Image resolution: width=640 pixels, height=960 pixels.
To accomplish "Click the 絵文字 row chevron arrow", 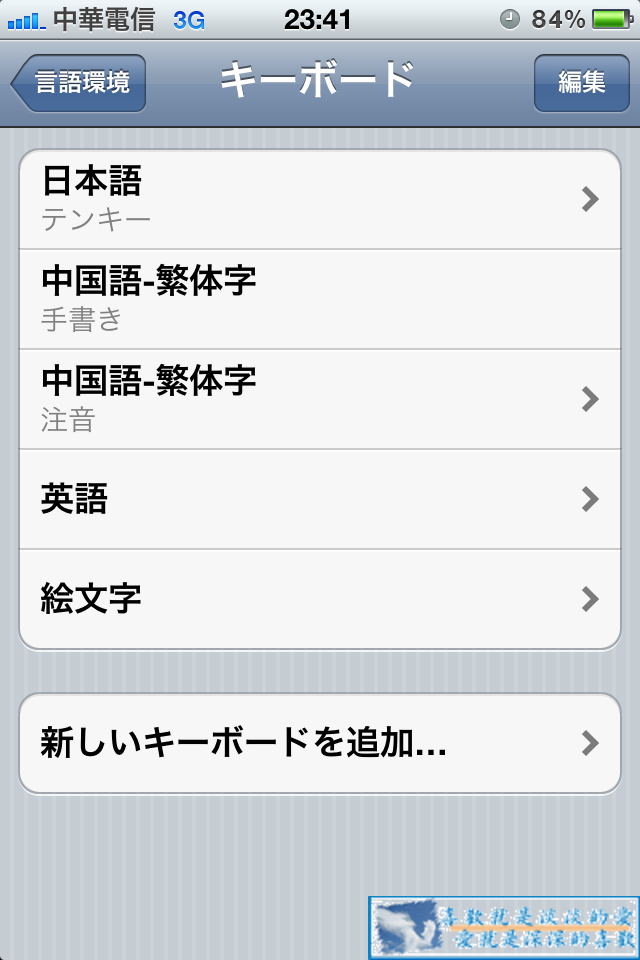I will click(590, 599).
